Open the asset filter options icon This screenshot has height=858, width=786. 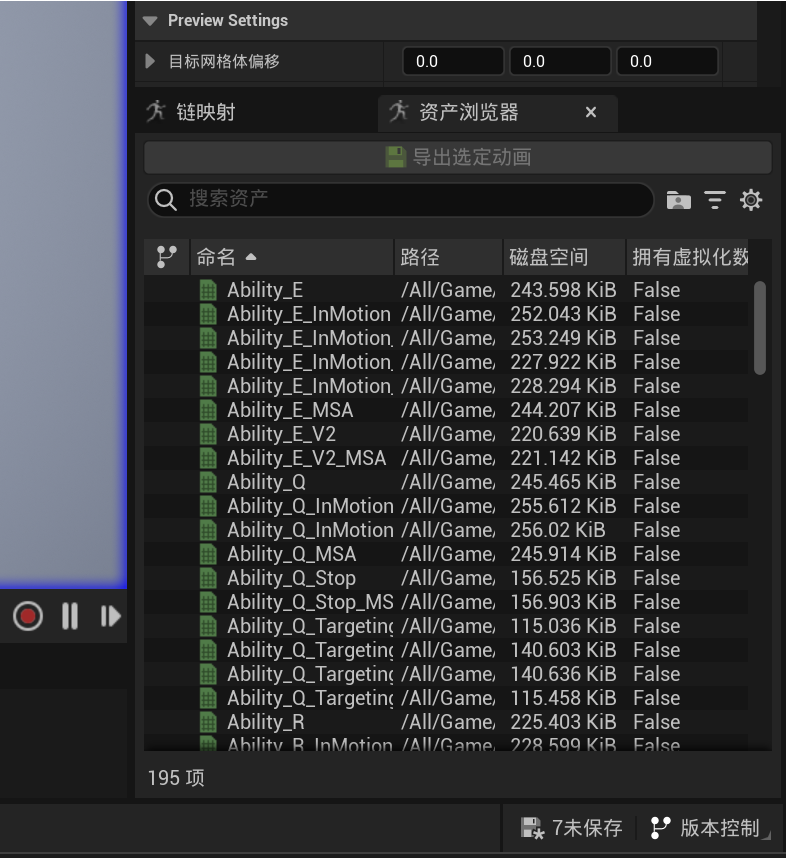[715, 200]
